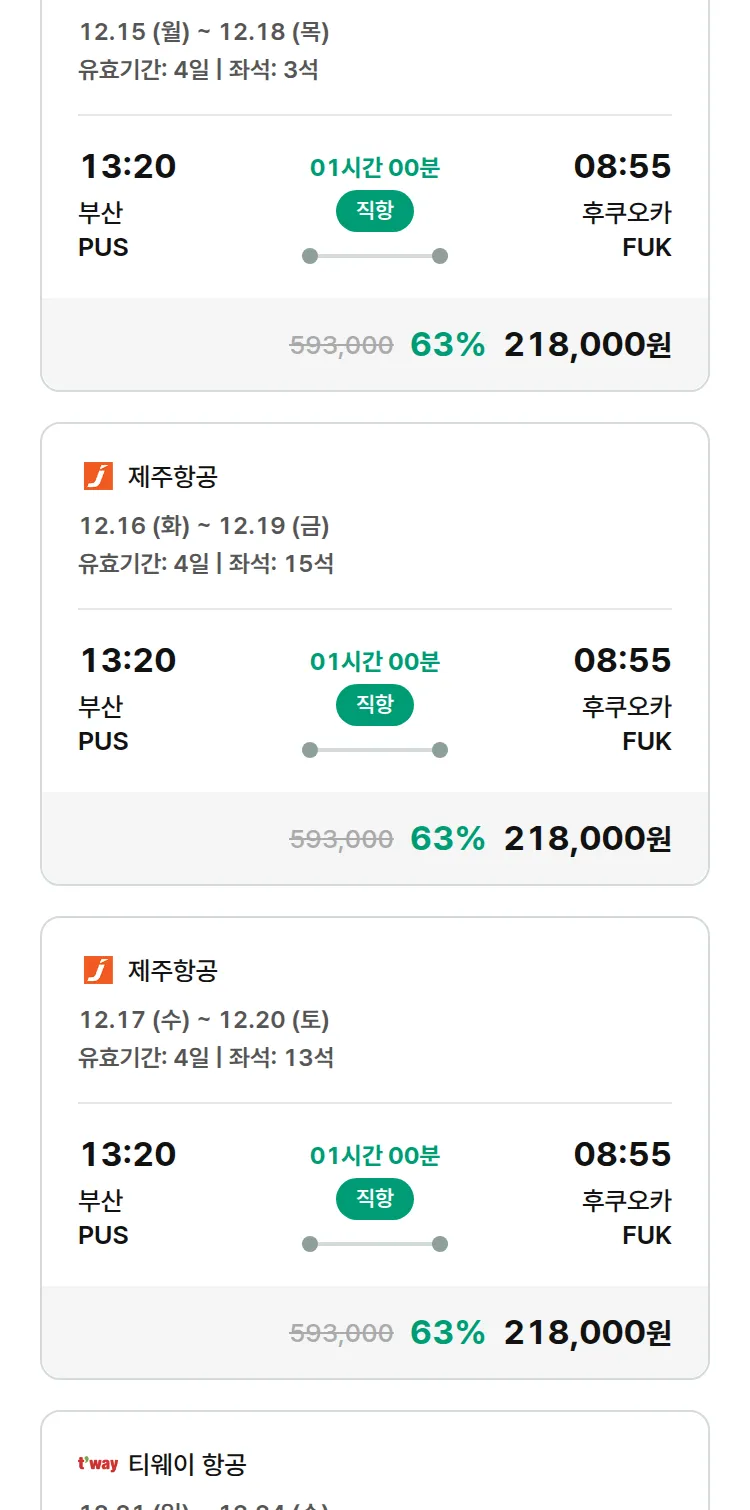Click the 제주항공 name on the 12.16 card
This screenshot has height=1510, width=750.
coord(173,477)
